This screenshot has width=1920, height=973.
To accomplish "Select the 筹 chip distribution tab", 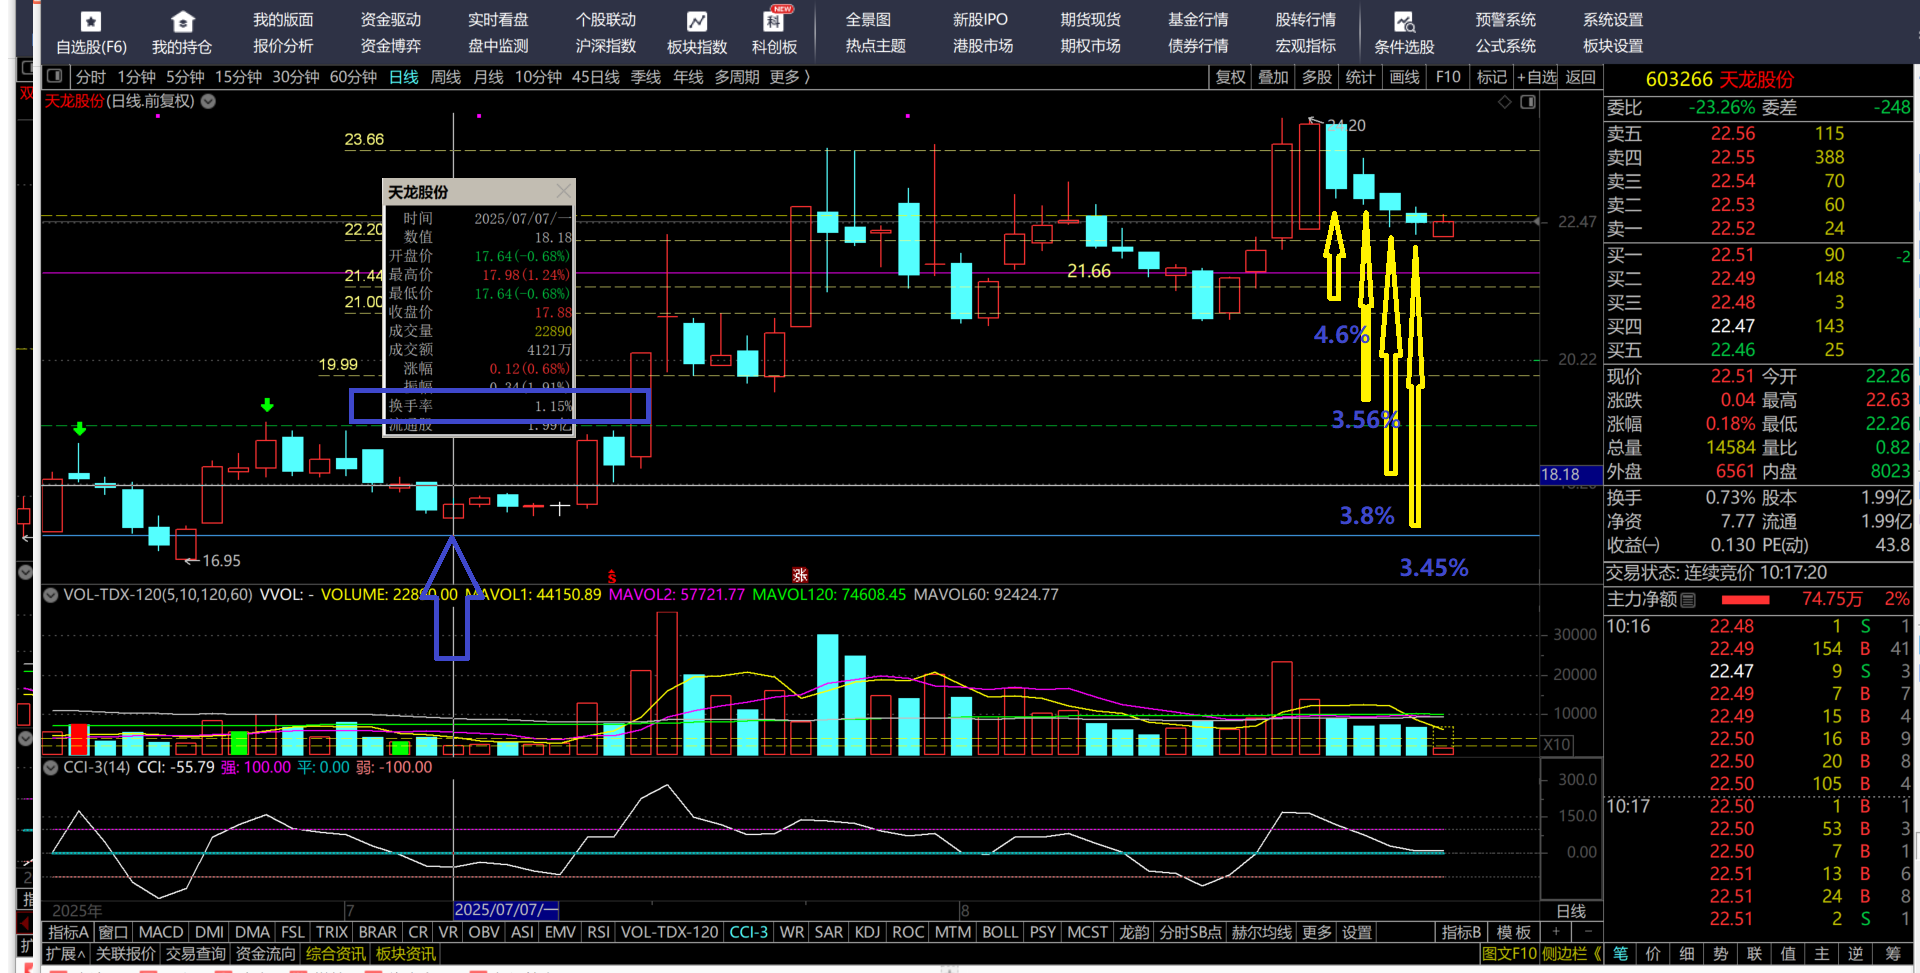I will [x=1893, y=954].
